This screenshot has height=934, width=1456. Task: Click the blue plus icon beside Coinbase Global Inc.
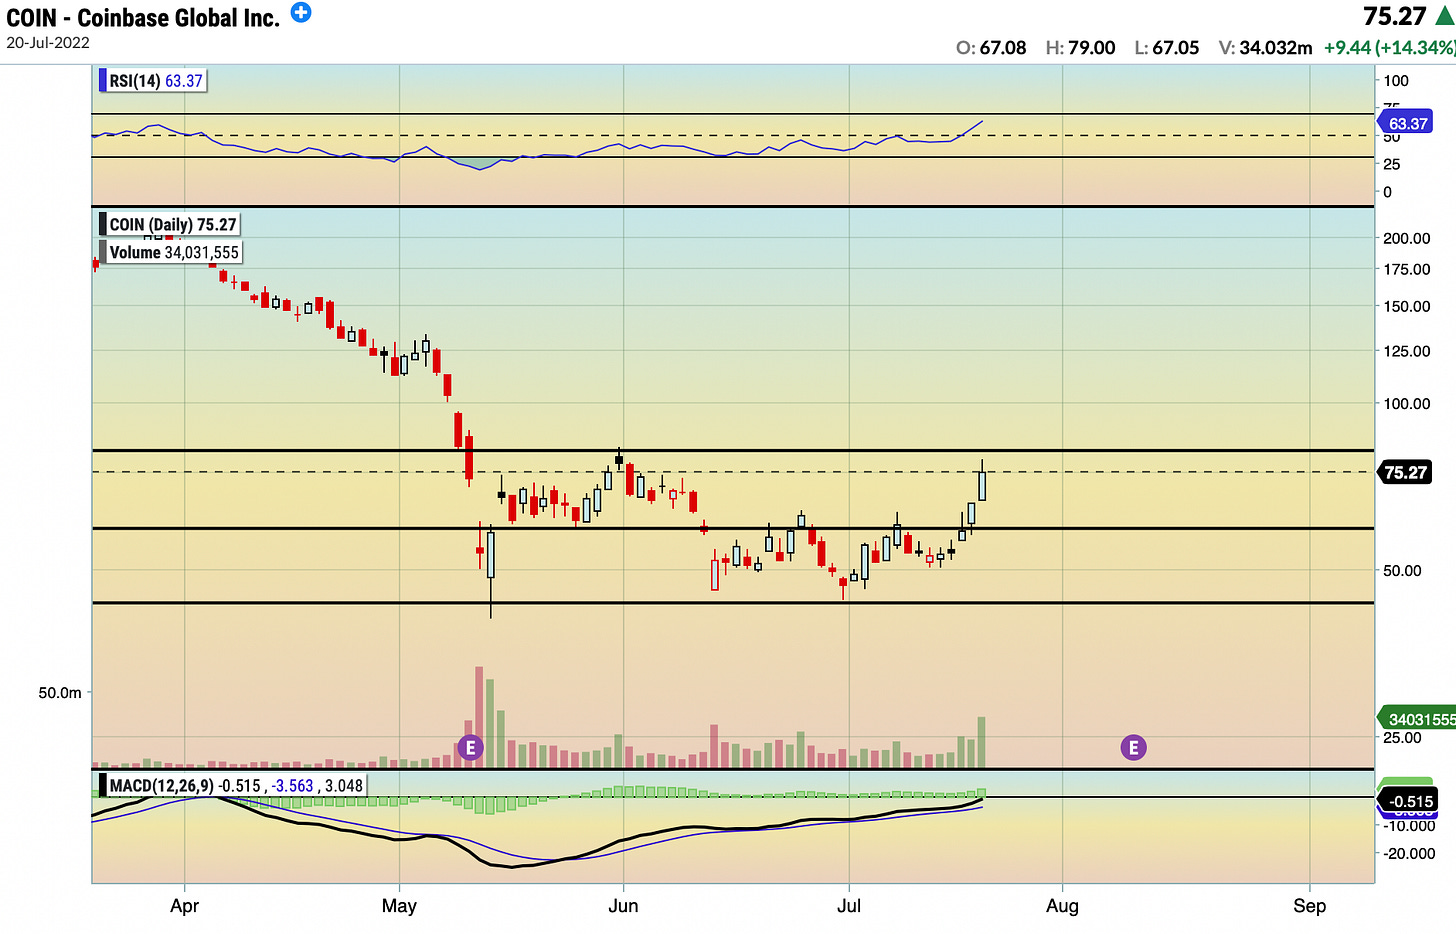click(x=301, y=12)
